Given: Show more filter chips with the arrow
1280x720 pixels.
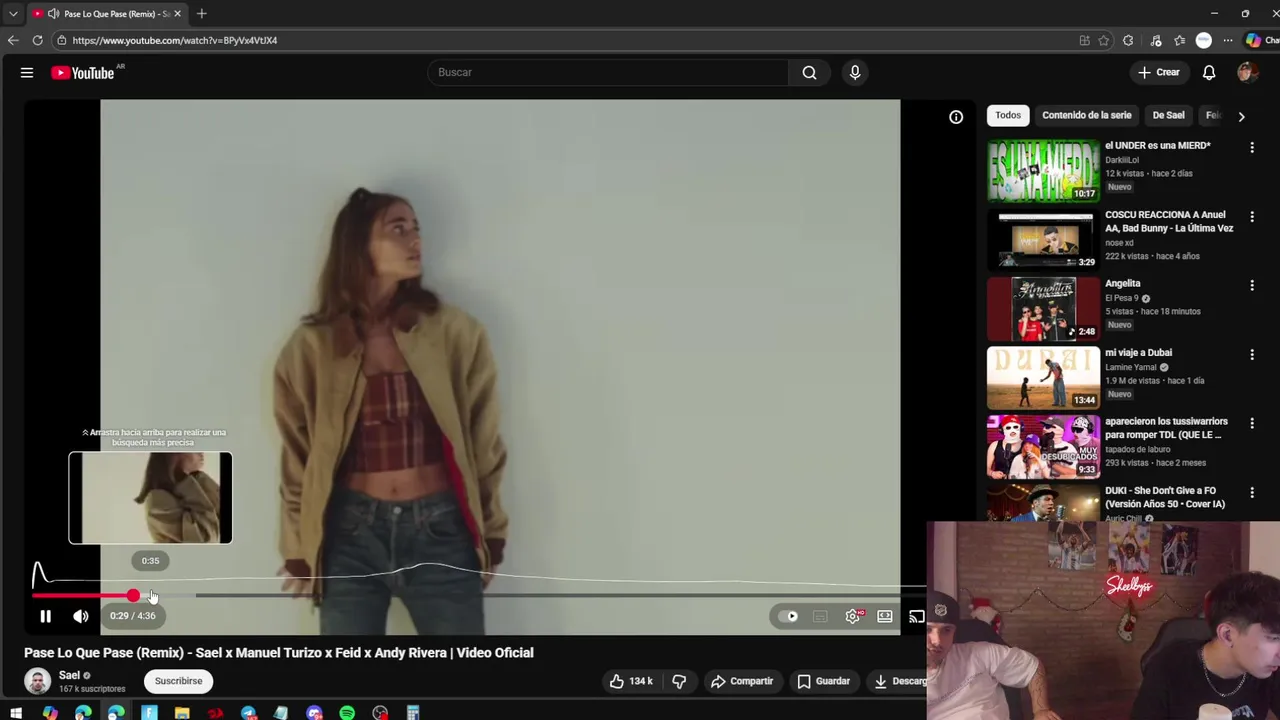Looking at the screenshot, I should (x=1241, y=116).
